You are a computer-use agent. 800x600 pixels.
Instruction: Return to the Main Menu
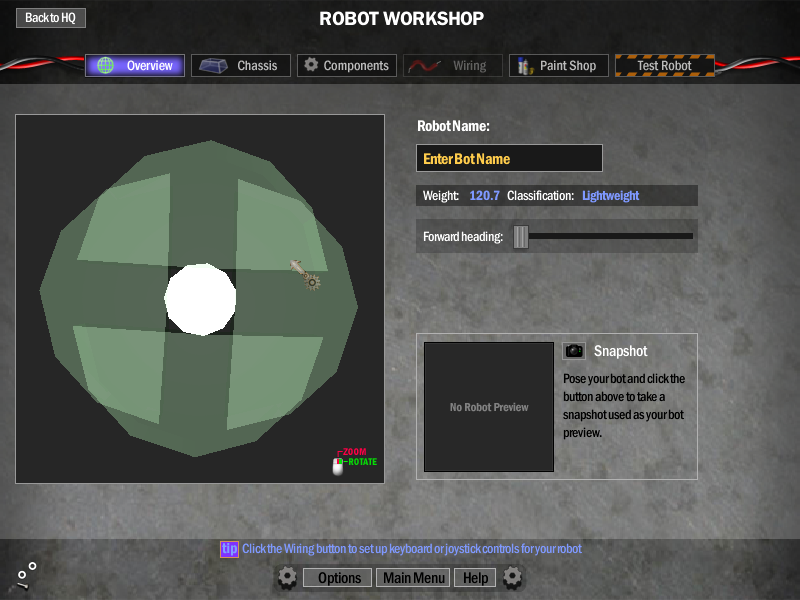point(413,578)
